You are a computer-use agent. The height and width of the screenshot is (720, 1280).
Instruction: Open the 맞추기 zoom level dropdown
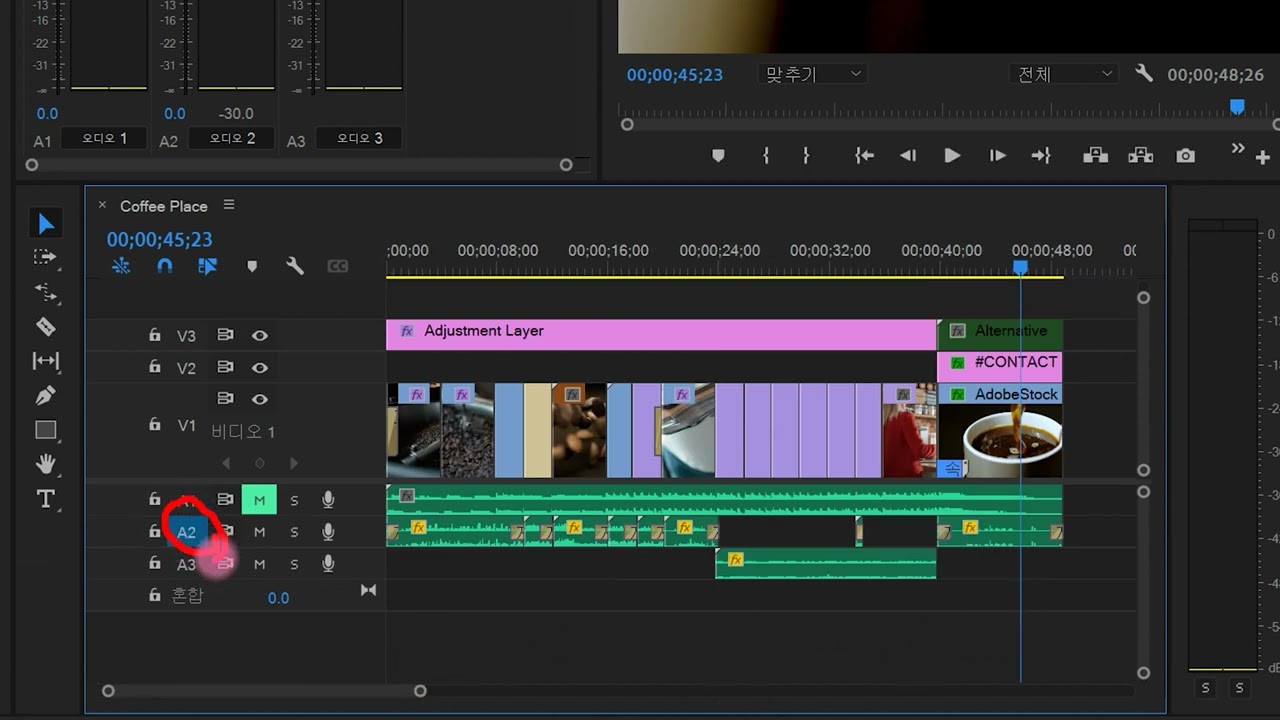pyautogui.click(x=813, y=74)
